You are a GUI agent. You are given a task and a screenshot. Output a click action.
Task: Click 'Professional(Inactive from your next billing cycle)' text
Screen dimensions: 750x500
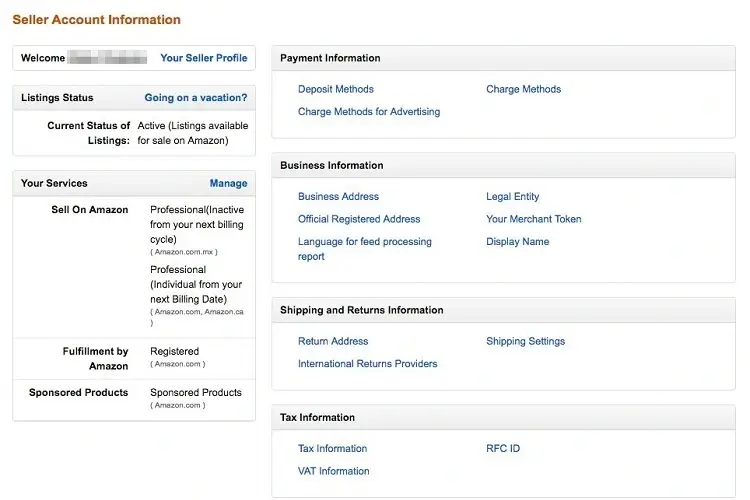click(x=197, y=224)
